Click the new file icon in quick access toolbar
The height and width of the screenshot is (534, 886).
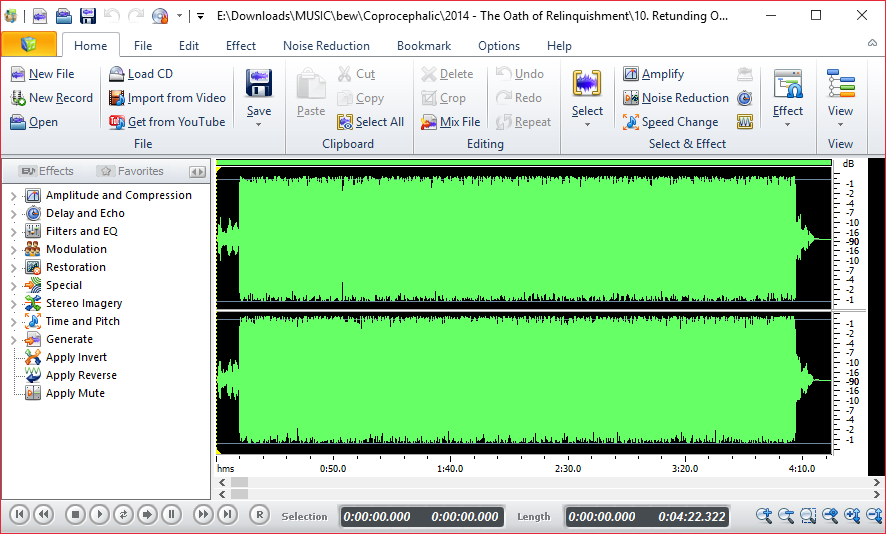click(40, 16)
